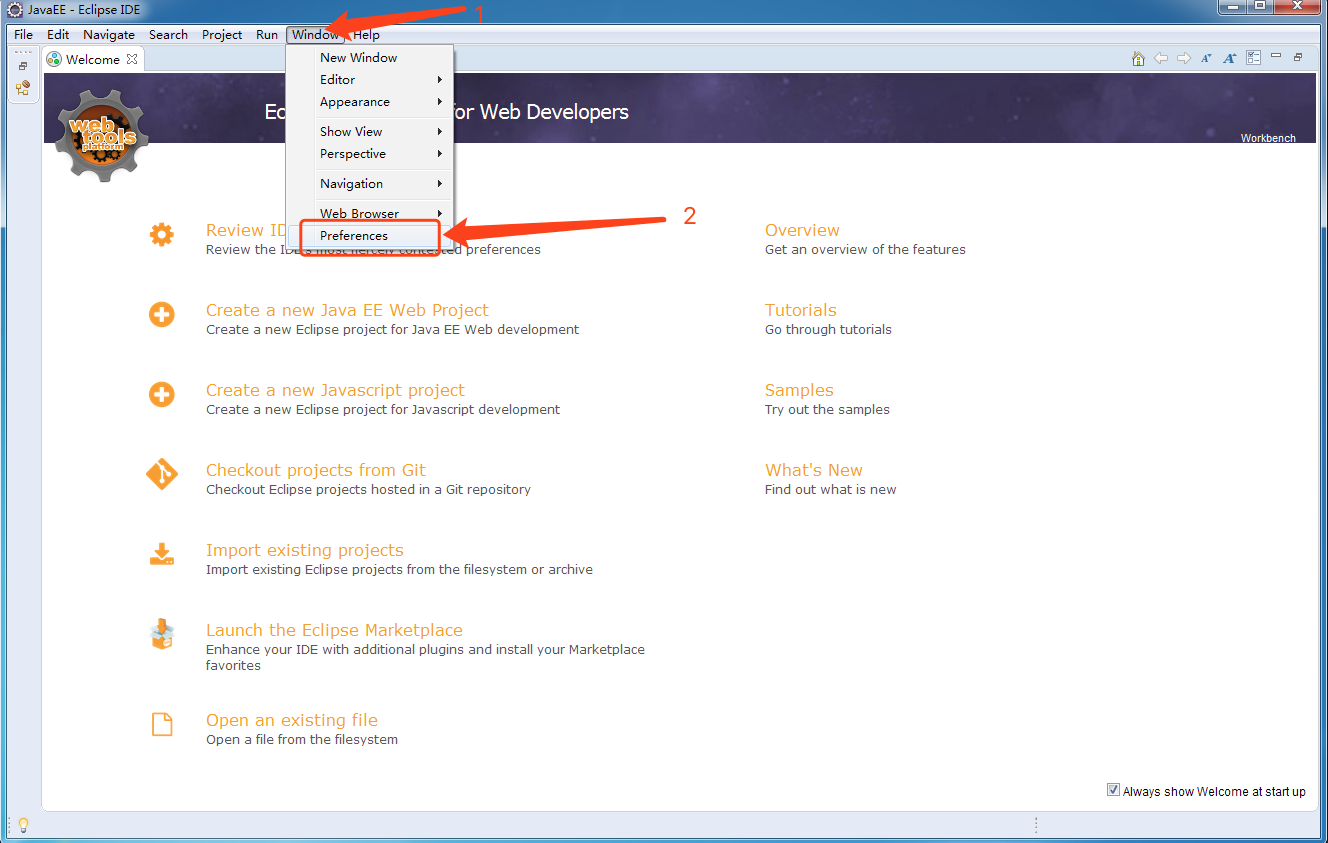Image resolution: width=1328 pixels, height=843 pixels.
Task: Open the Run menu
Action: (x=267, y=35)
